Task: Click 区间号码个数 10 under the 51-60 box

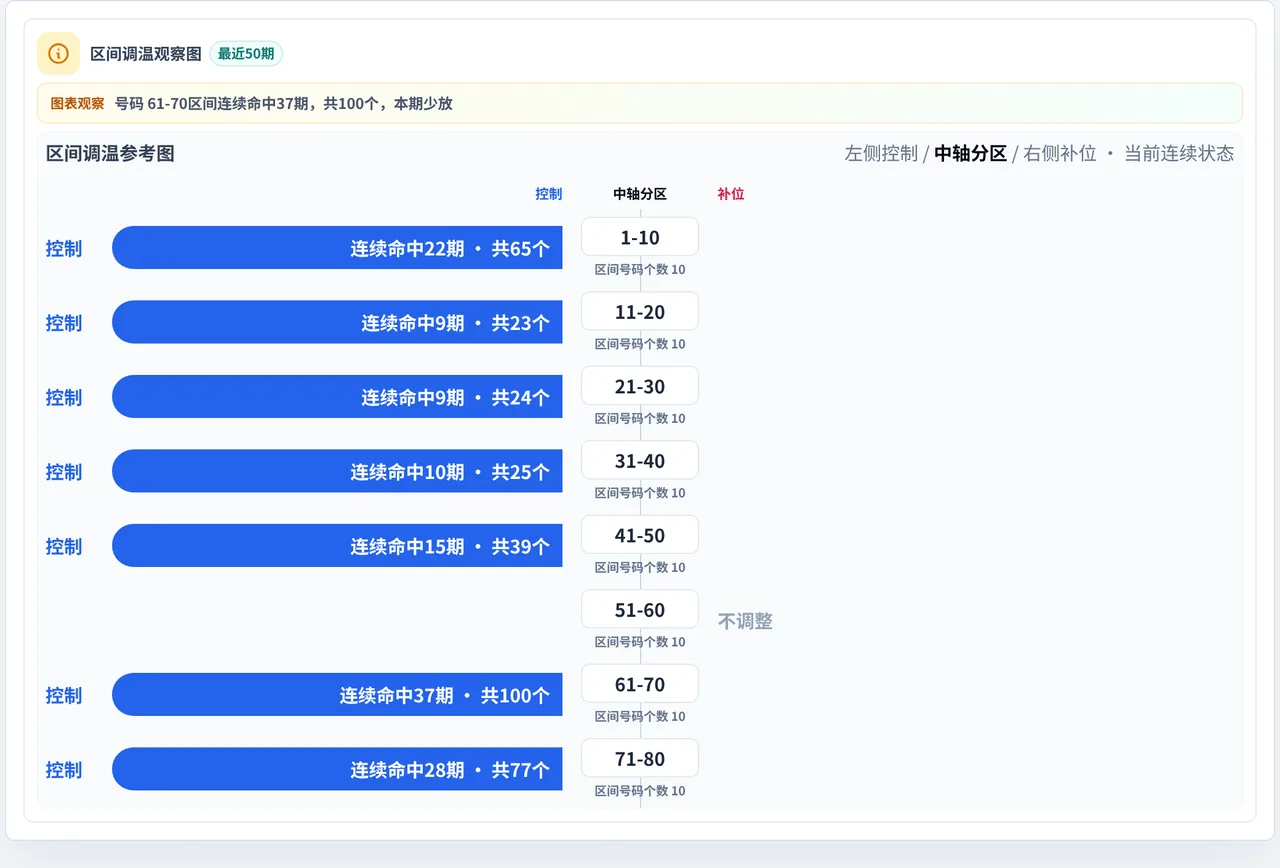Action: tap(640, 642)
